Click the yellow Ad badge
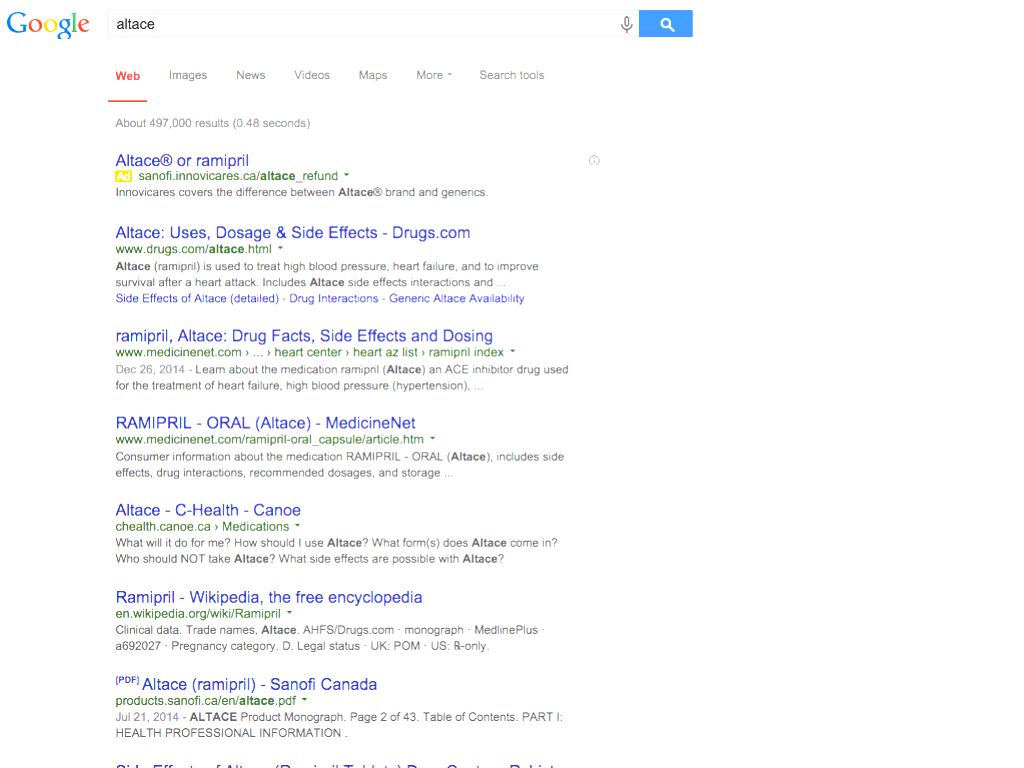Screen dimensions: 1024x768 pyautogui.click(x=123, y=176)
